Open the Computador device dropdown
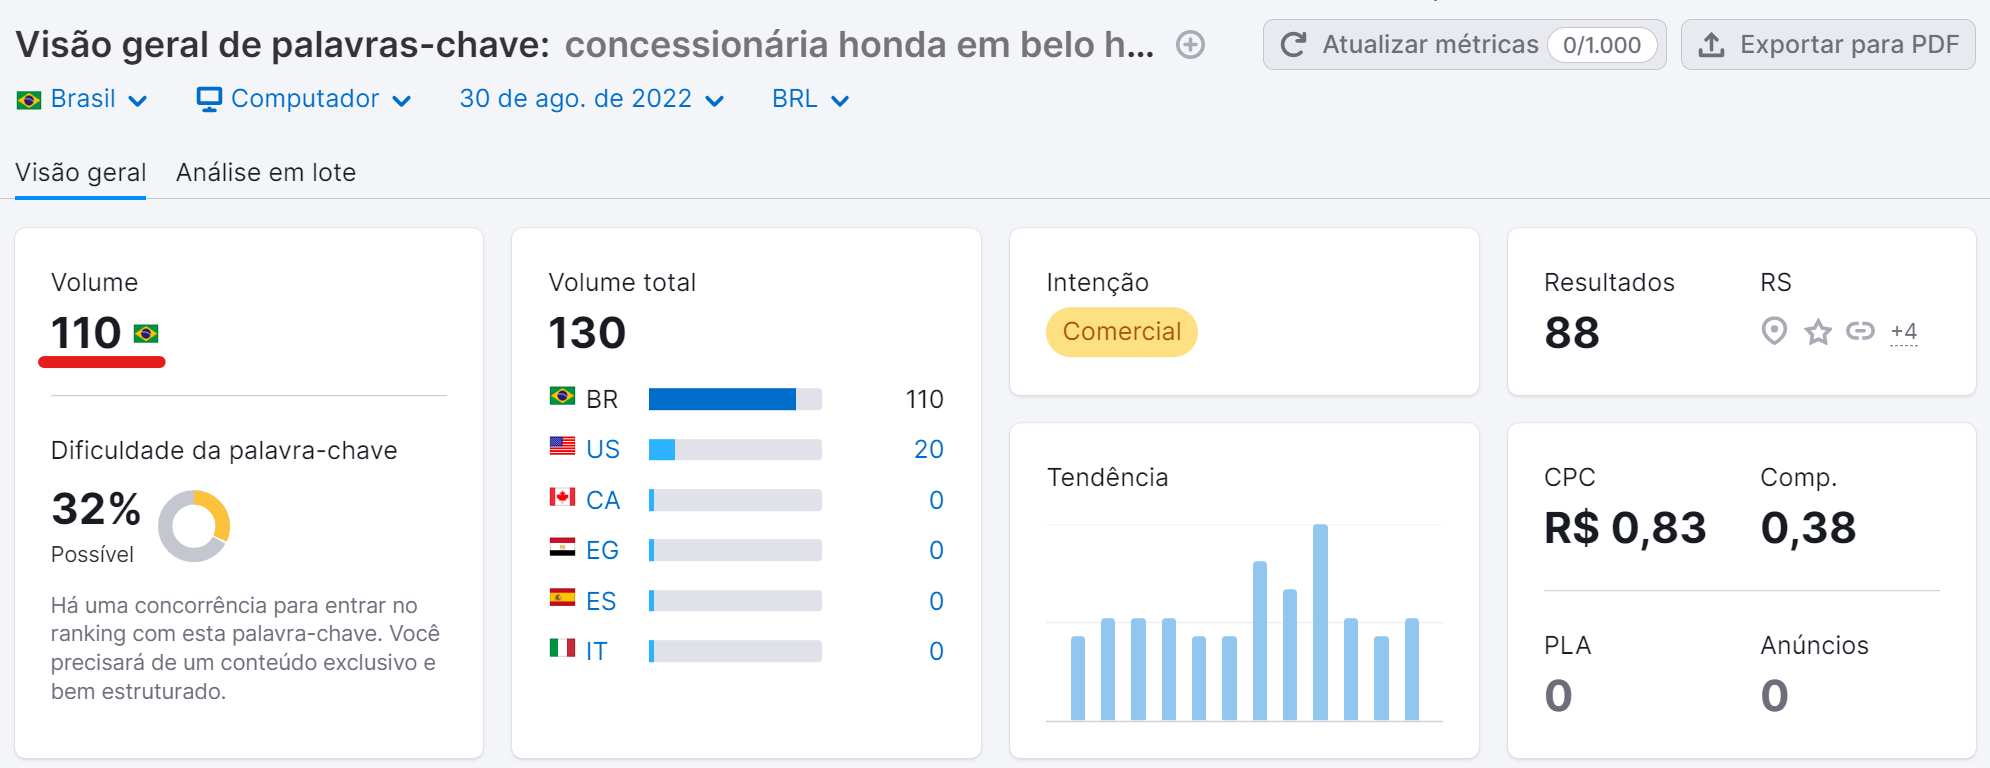The image size is (1990, 768). 304,99
